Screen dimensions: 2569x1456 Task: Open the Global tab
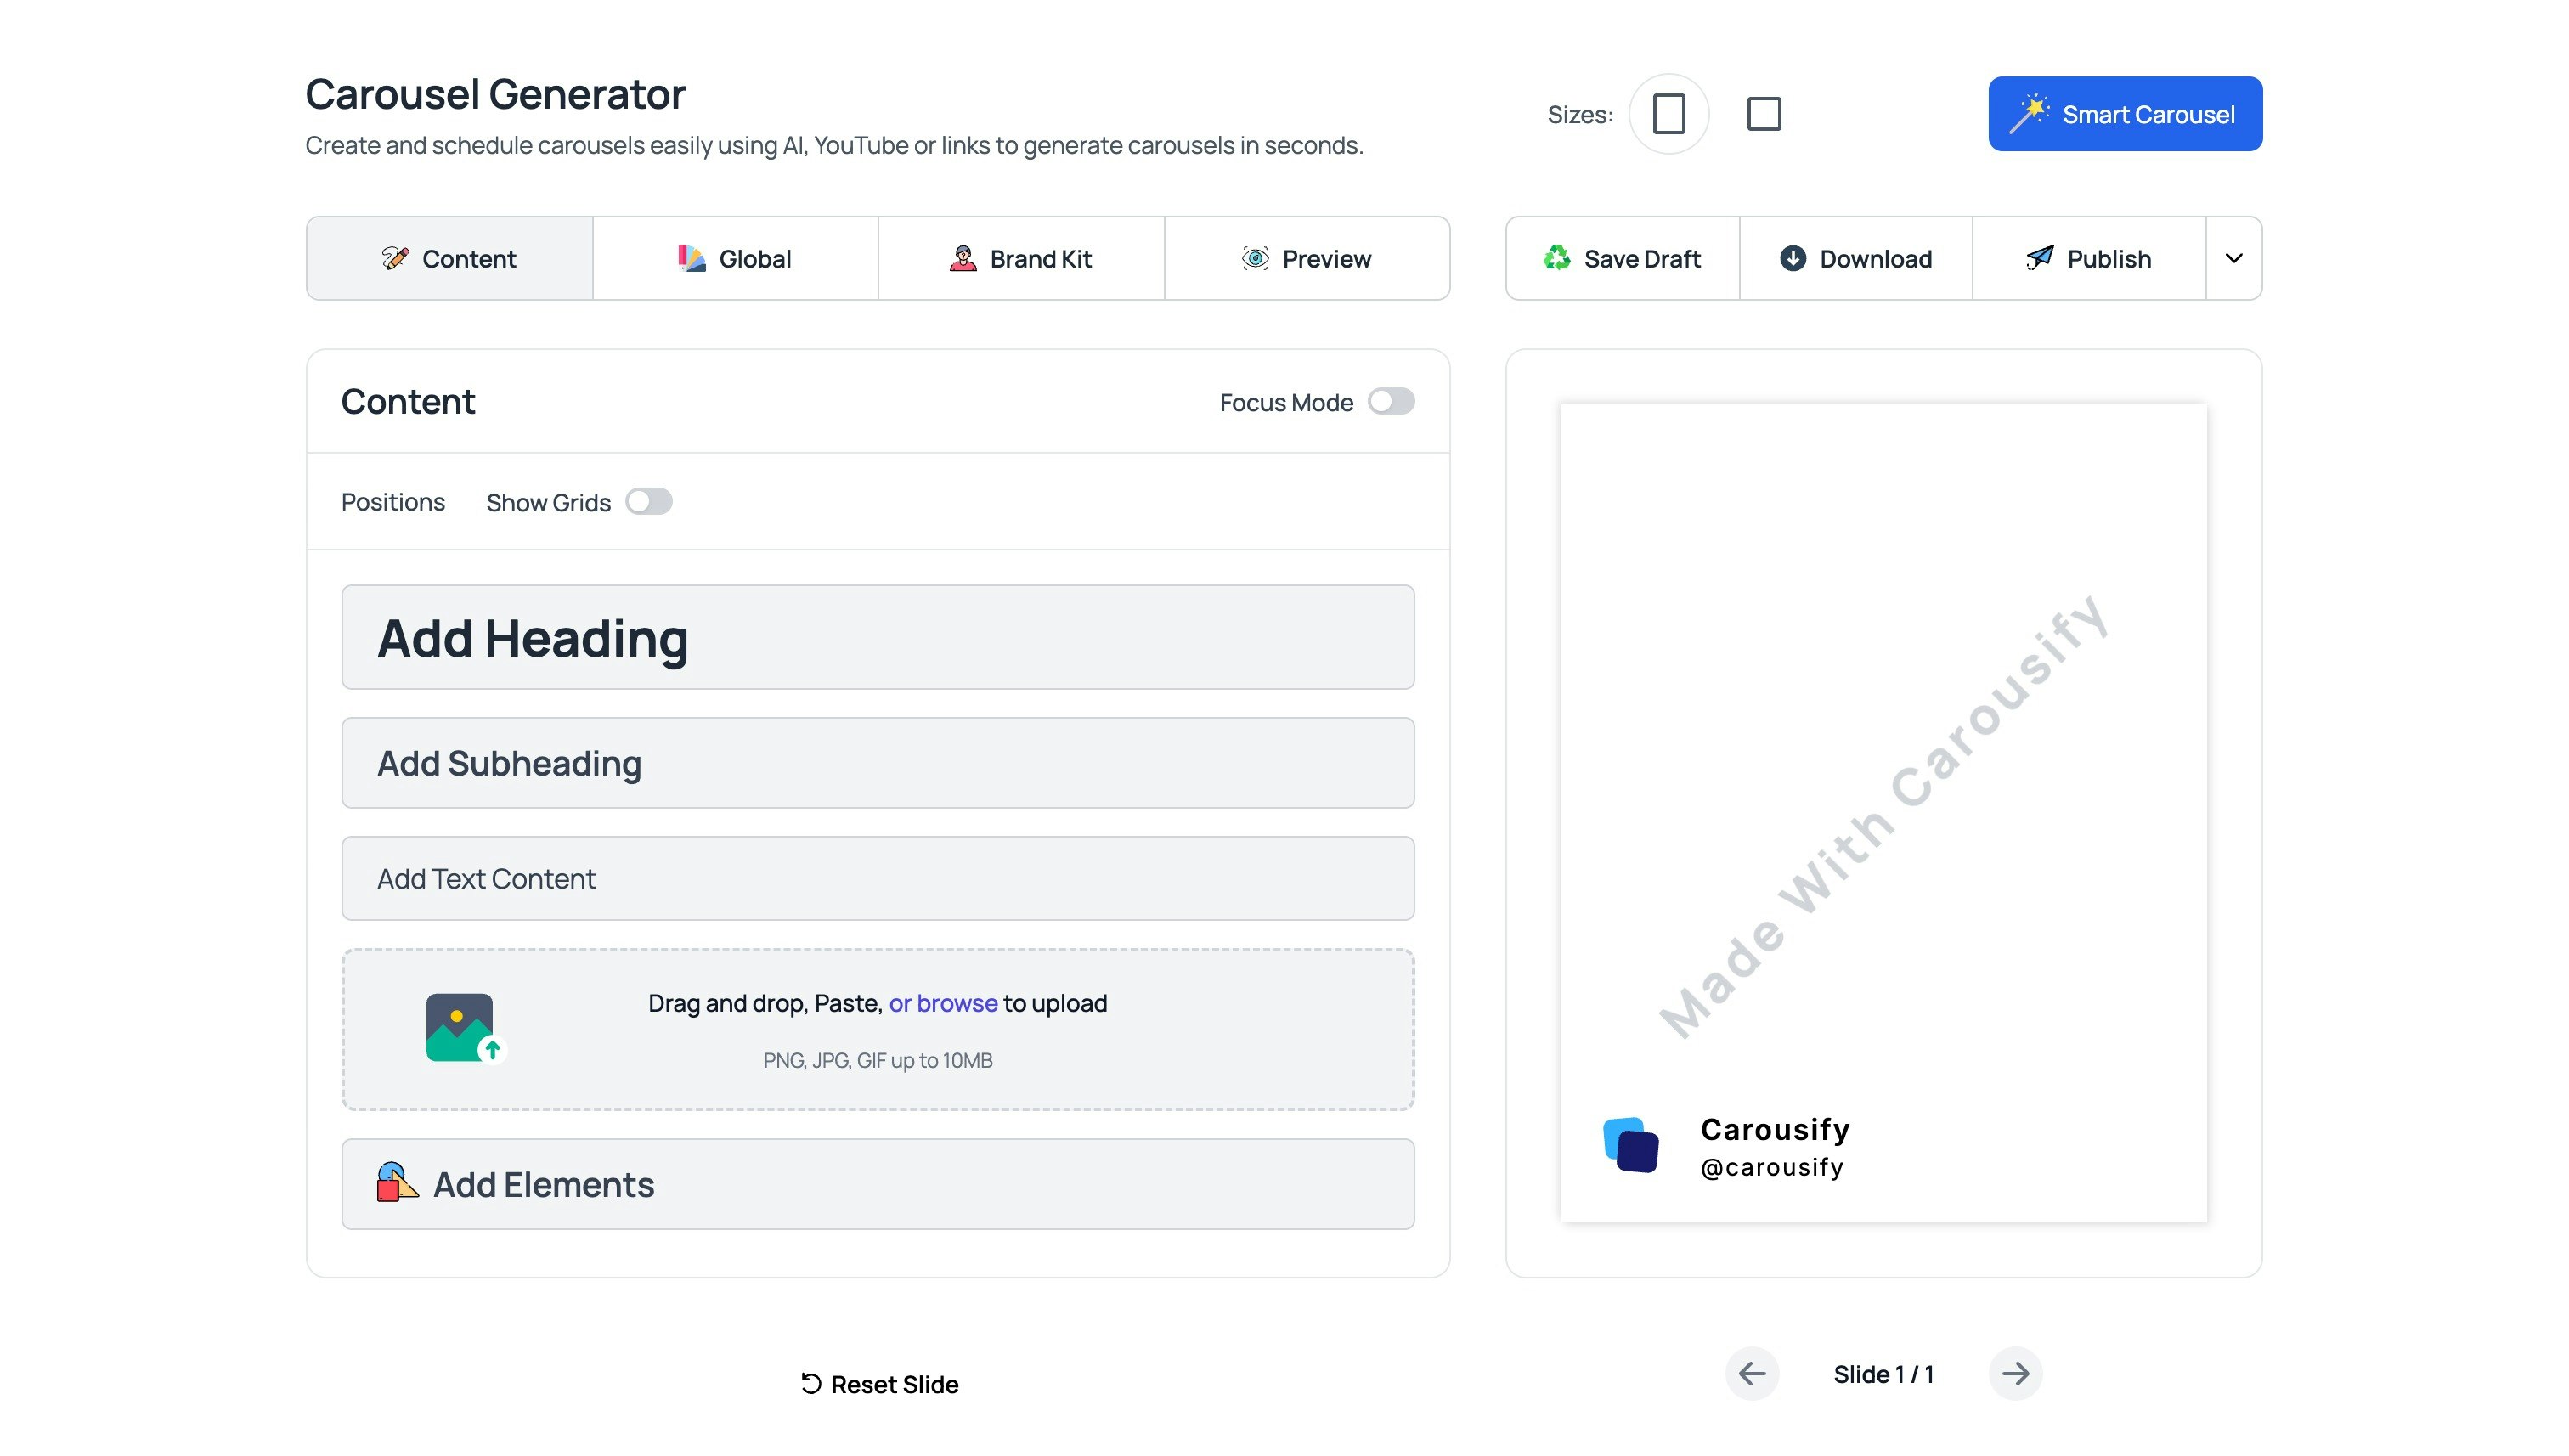coord(735,258)
